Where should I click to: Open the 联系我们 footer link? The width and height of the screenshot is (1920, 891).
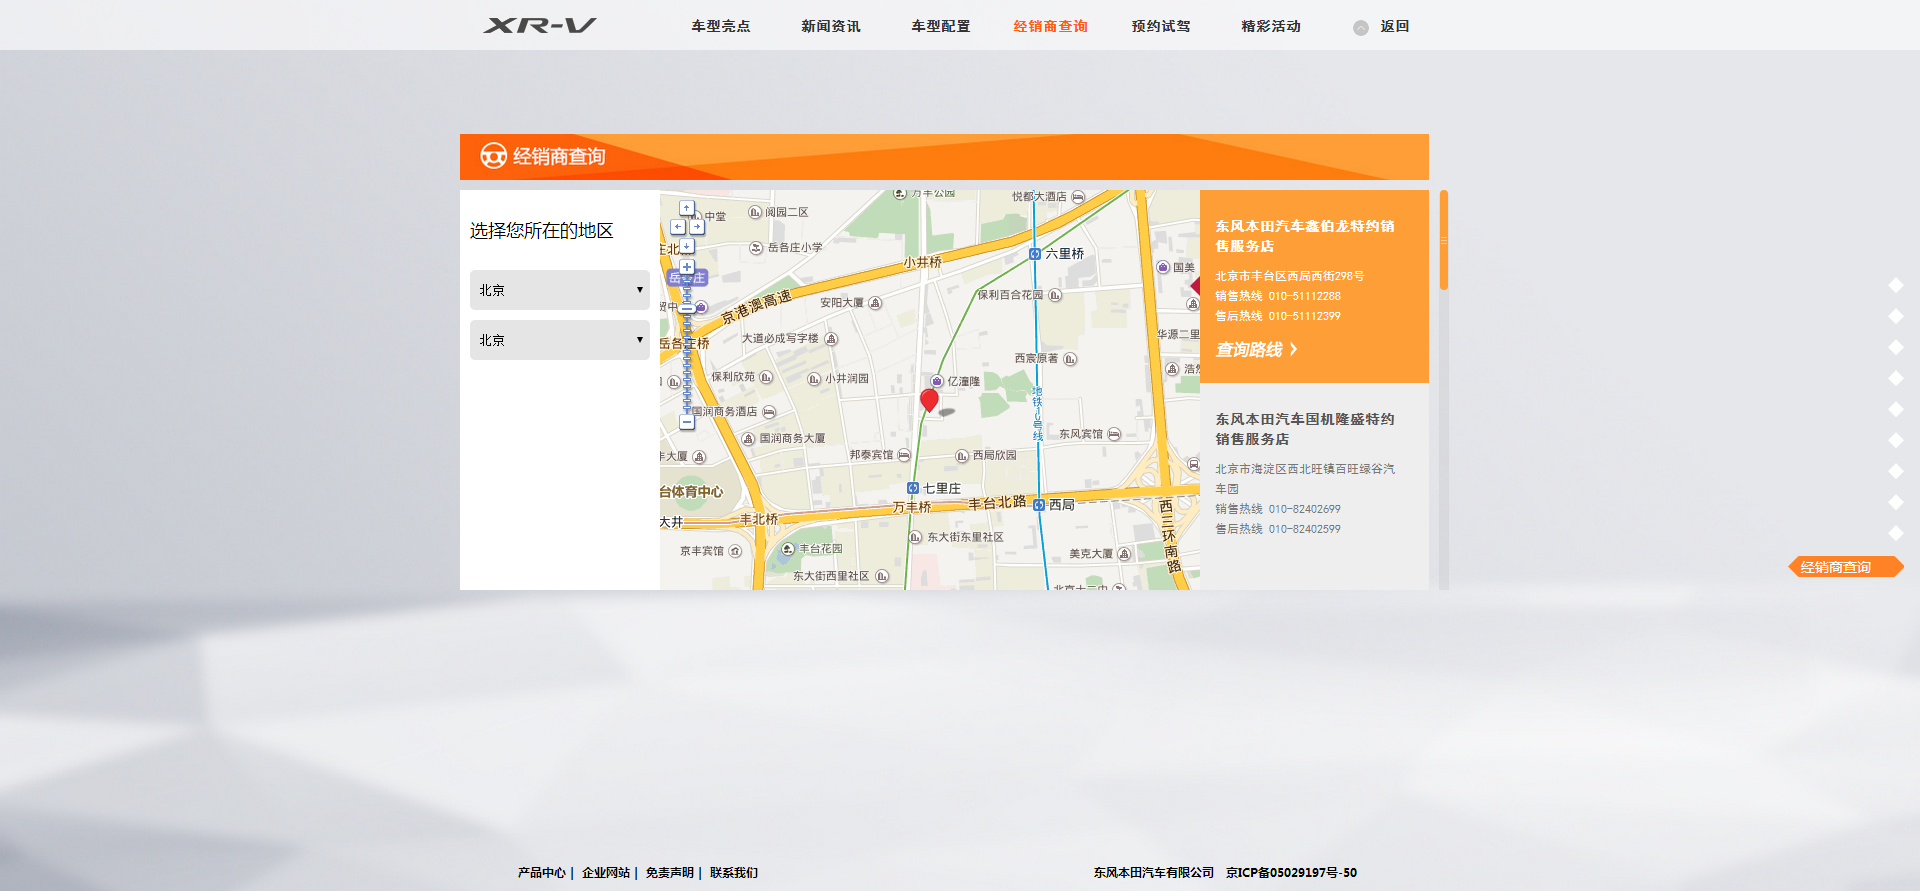[734, 873]
